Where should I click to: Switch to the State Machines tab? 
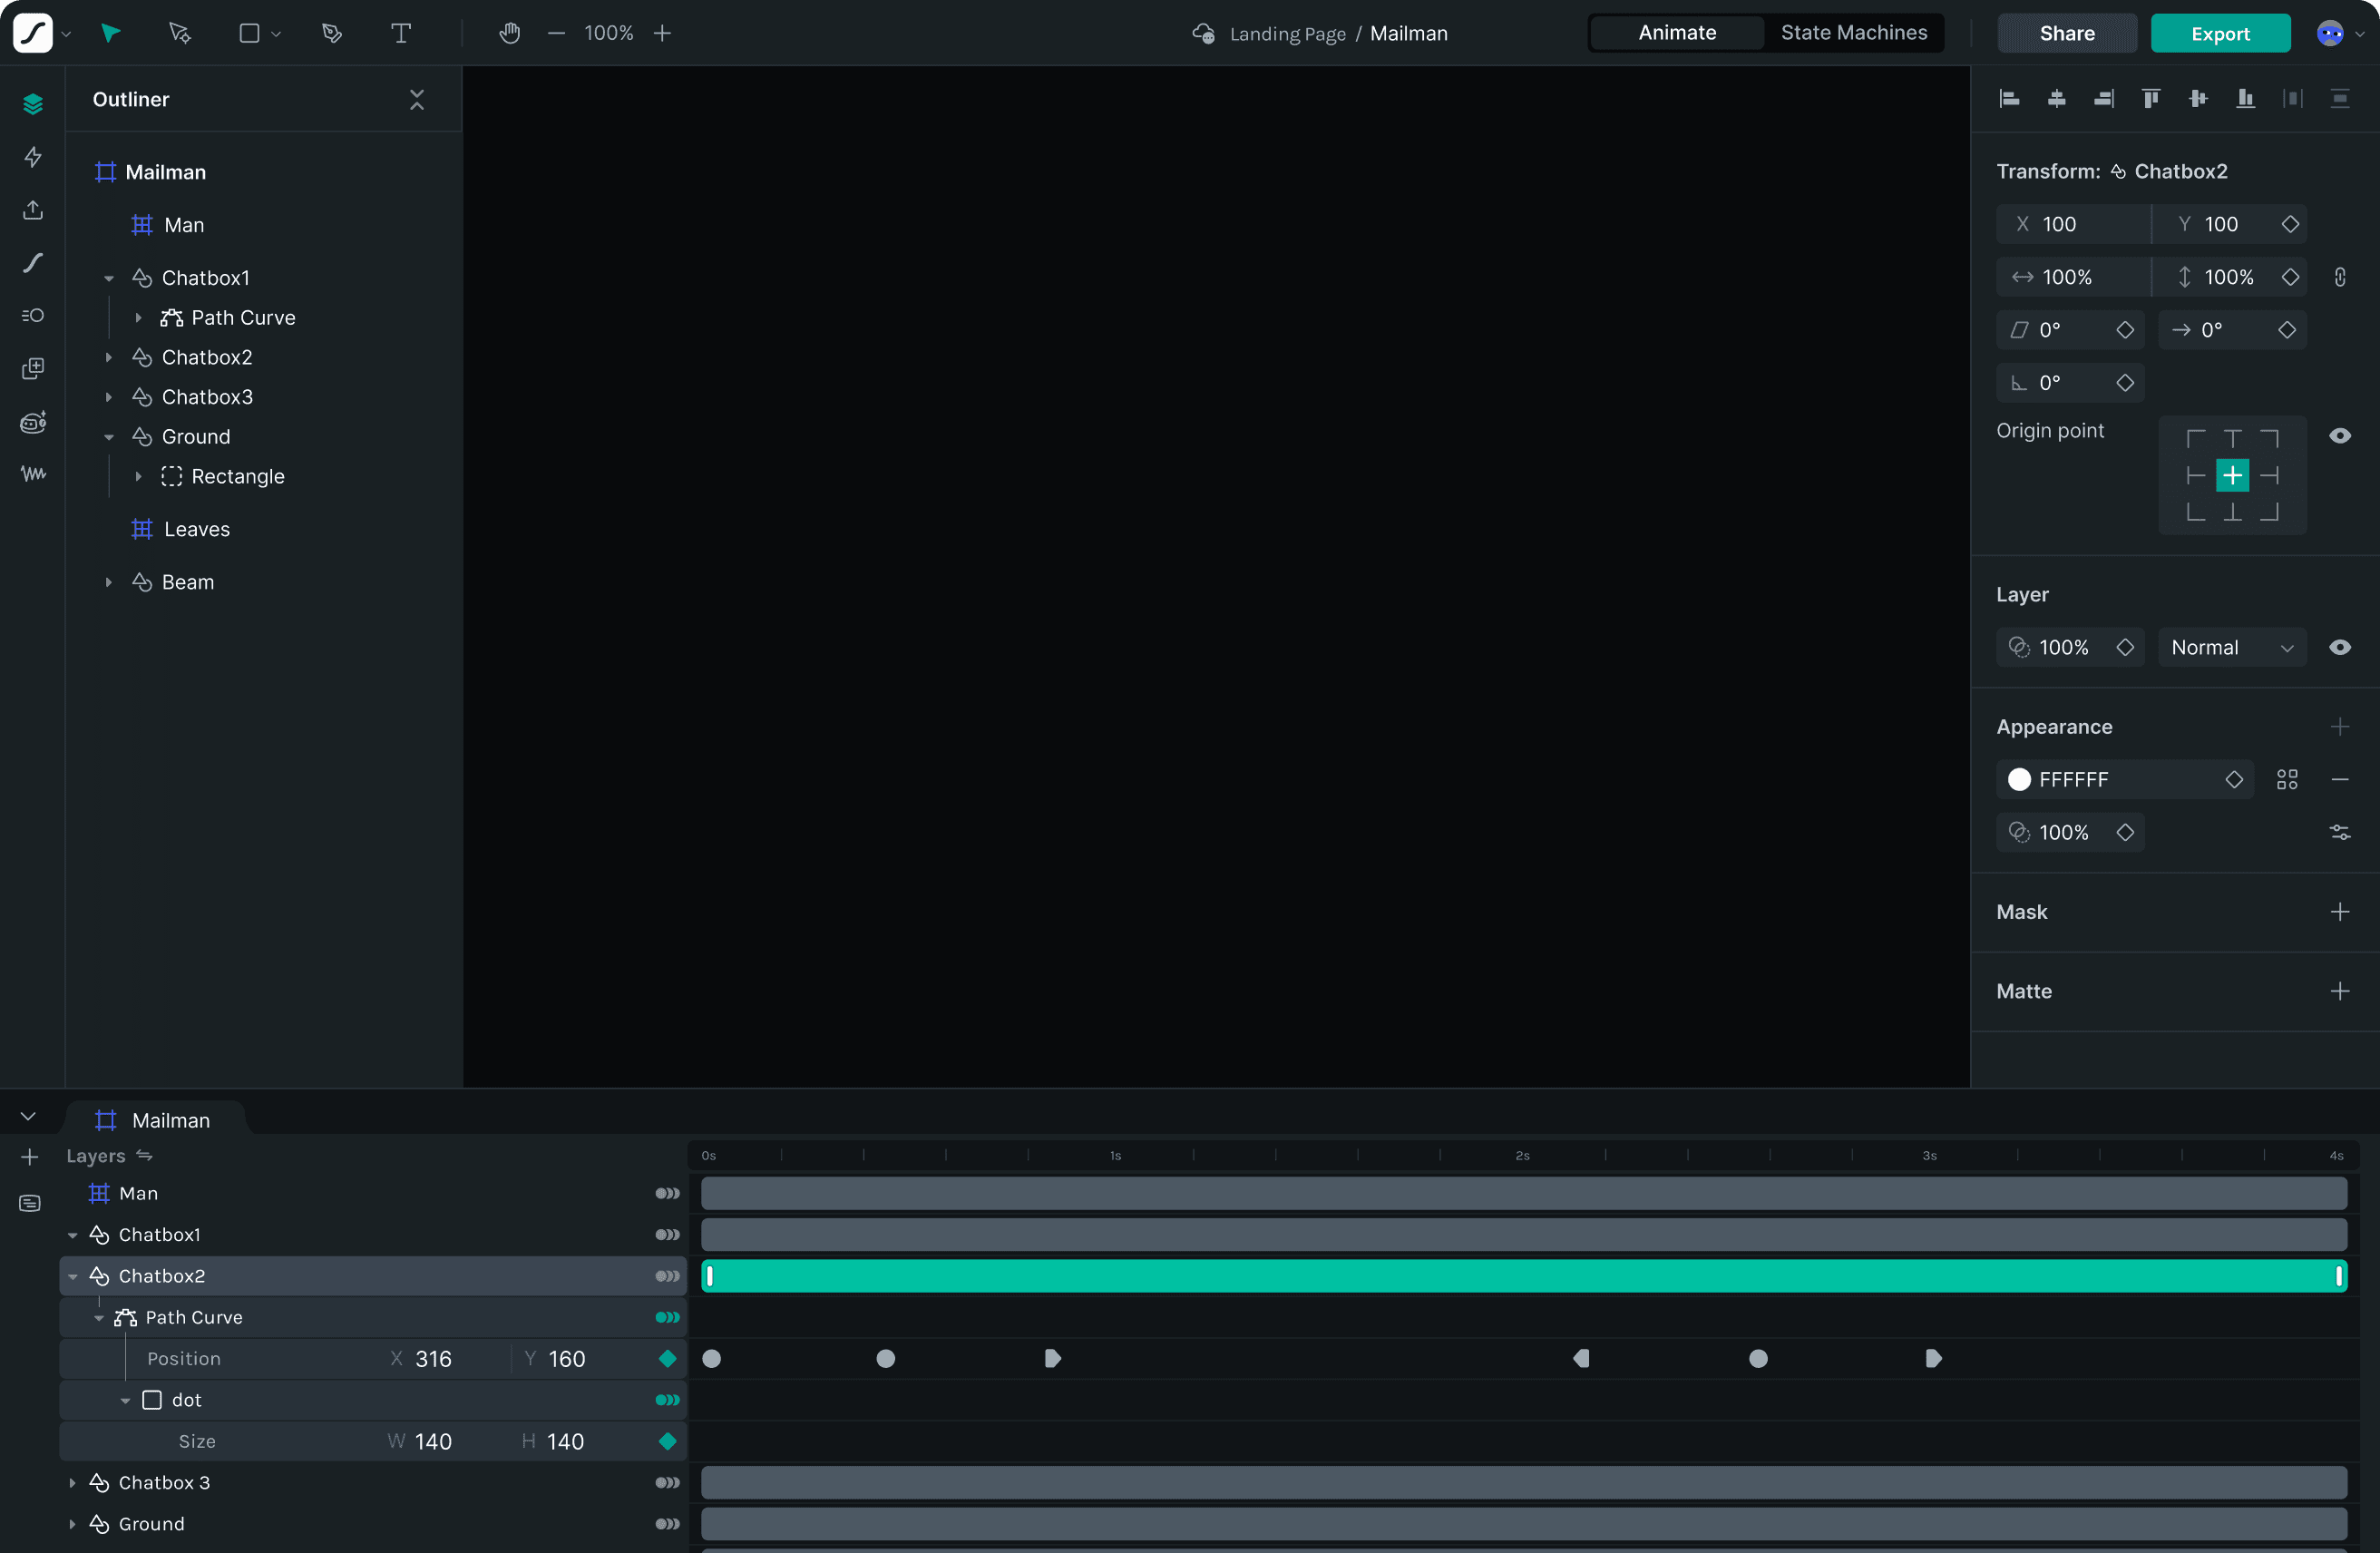coord(1854,33)
